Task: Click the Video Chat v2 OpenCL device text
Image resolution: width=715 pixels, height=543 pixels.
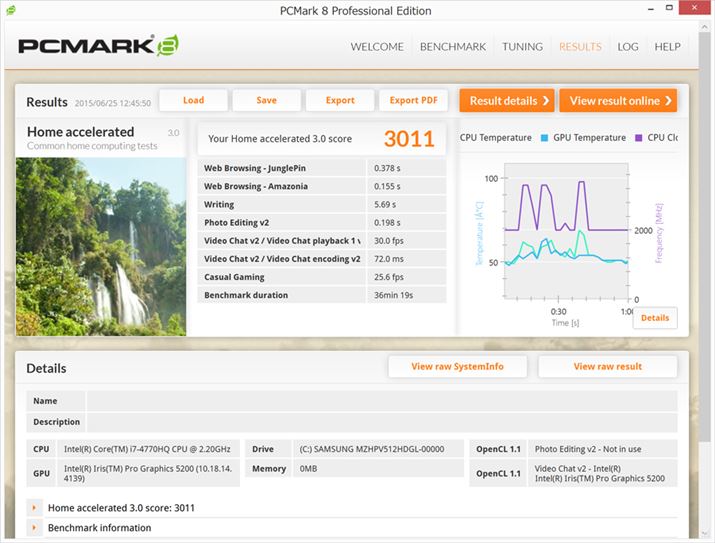Action: click(x=600, y=473)
